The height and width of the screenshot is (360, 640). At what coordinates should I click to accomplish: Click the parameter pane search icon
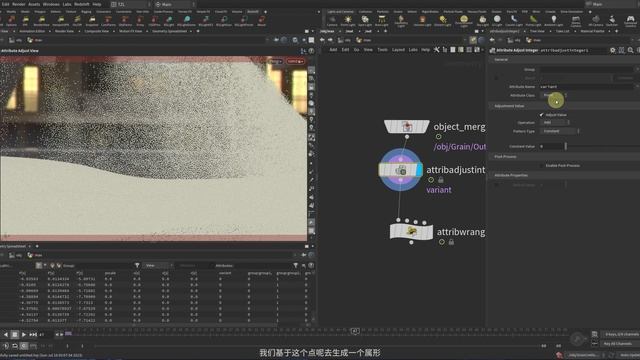point(631,50)
